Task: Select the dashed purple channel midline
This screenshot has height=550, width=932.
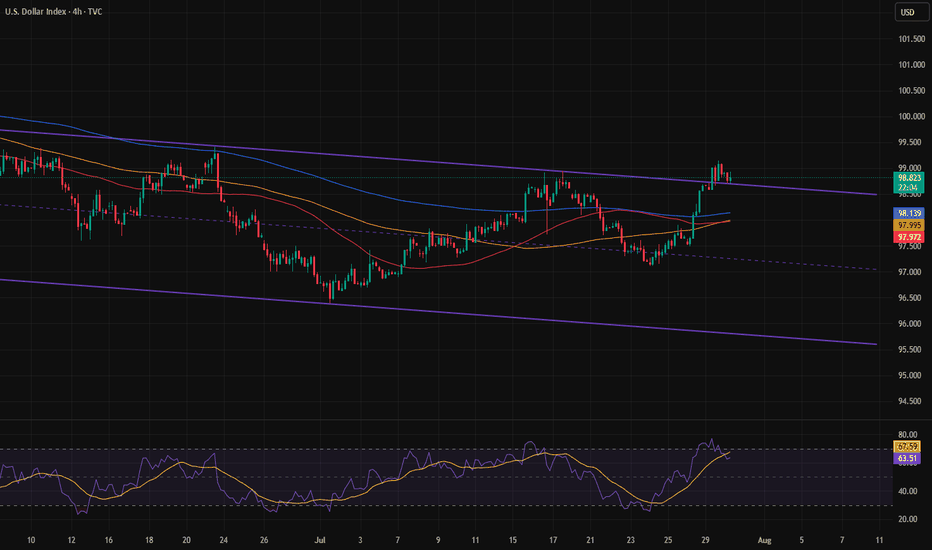Action: (x=438, y=237)
